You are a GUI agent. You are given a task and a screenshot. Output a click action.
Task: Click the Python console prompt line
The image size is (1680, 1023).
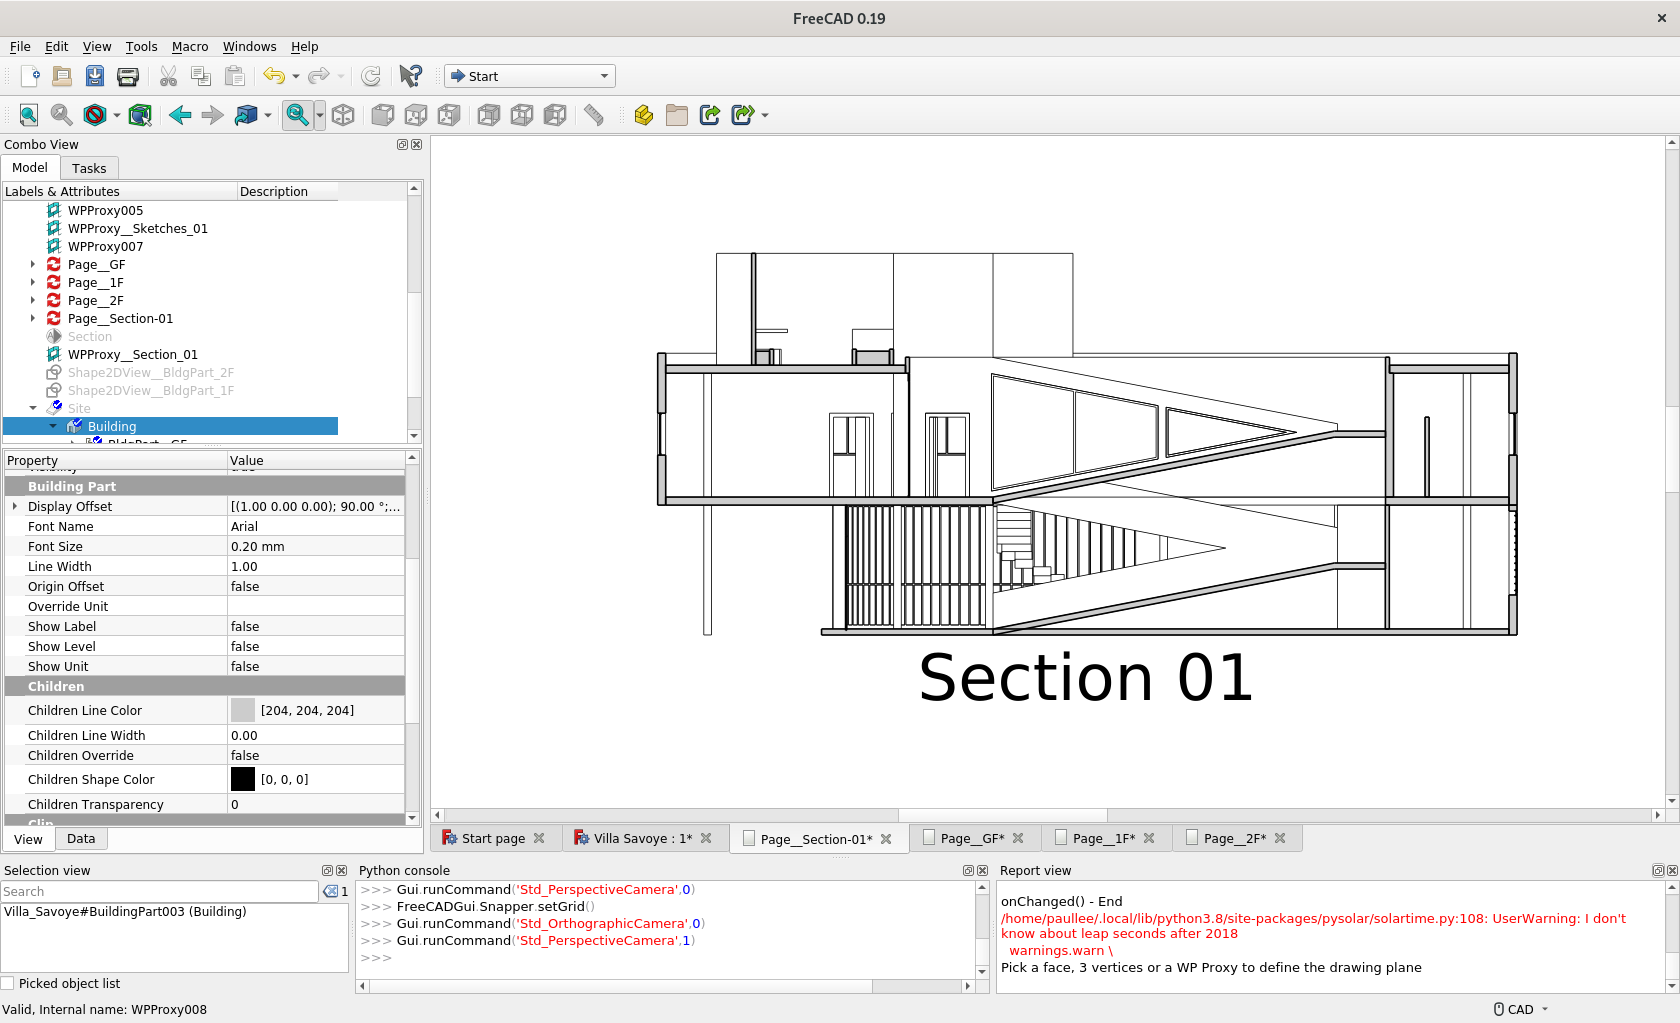pyautogui.click(x=665, y=958)
